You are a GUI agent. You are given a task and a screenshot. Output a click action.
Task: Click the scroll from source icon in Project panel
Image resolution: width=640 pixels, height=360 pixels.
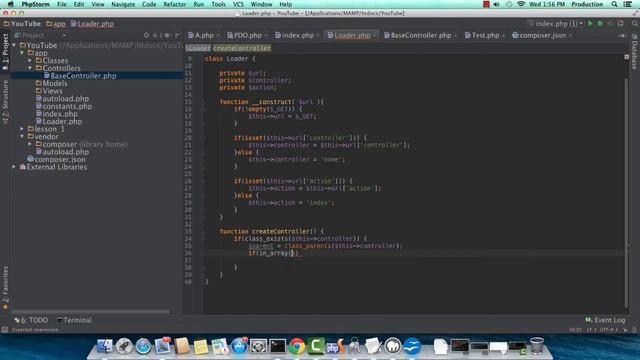pyautogui.click(x=146, y=36)
